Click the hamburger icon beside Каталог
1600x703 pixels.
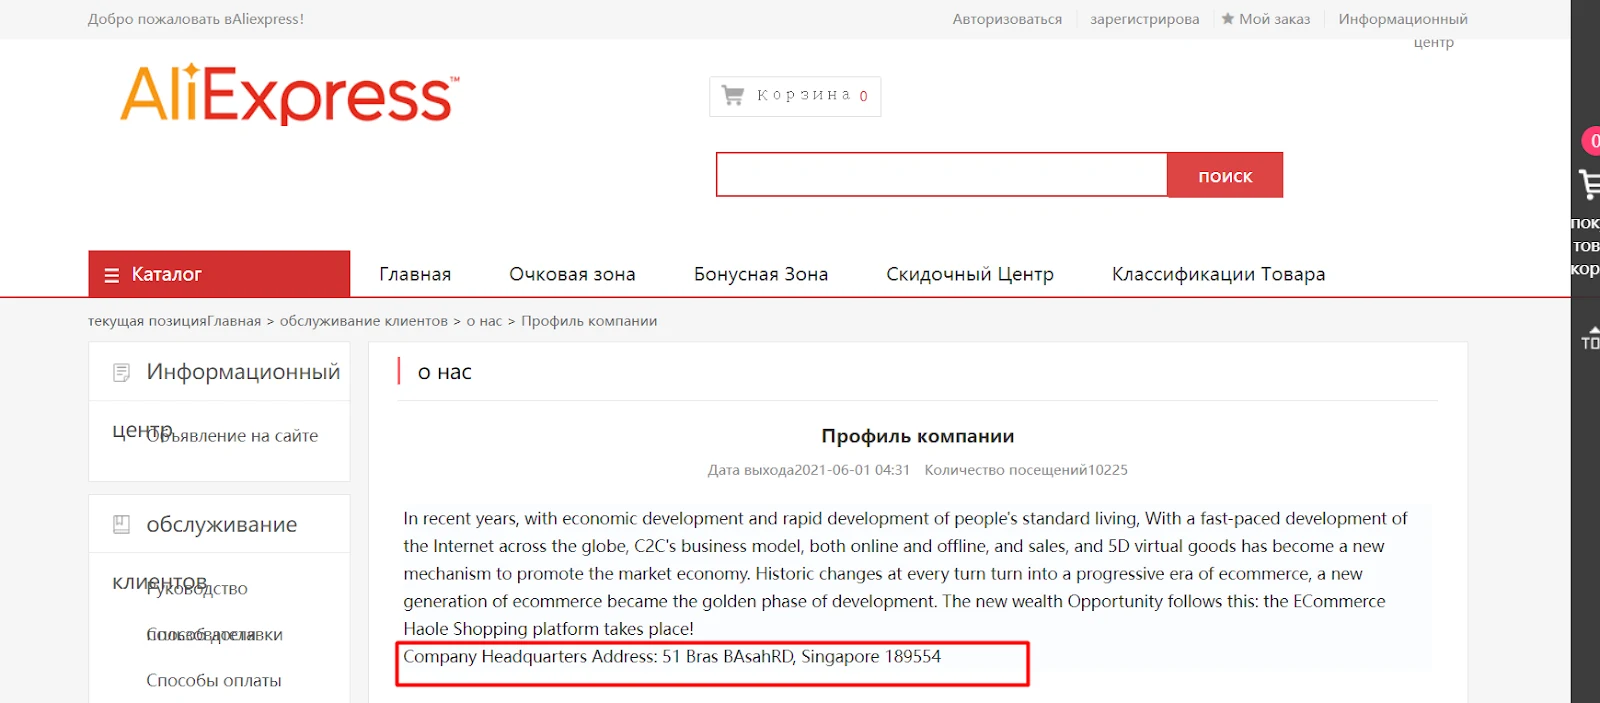click(x=112, y=275)
